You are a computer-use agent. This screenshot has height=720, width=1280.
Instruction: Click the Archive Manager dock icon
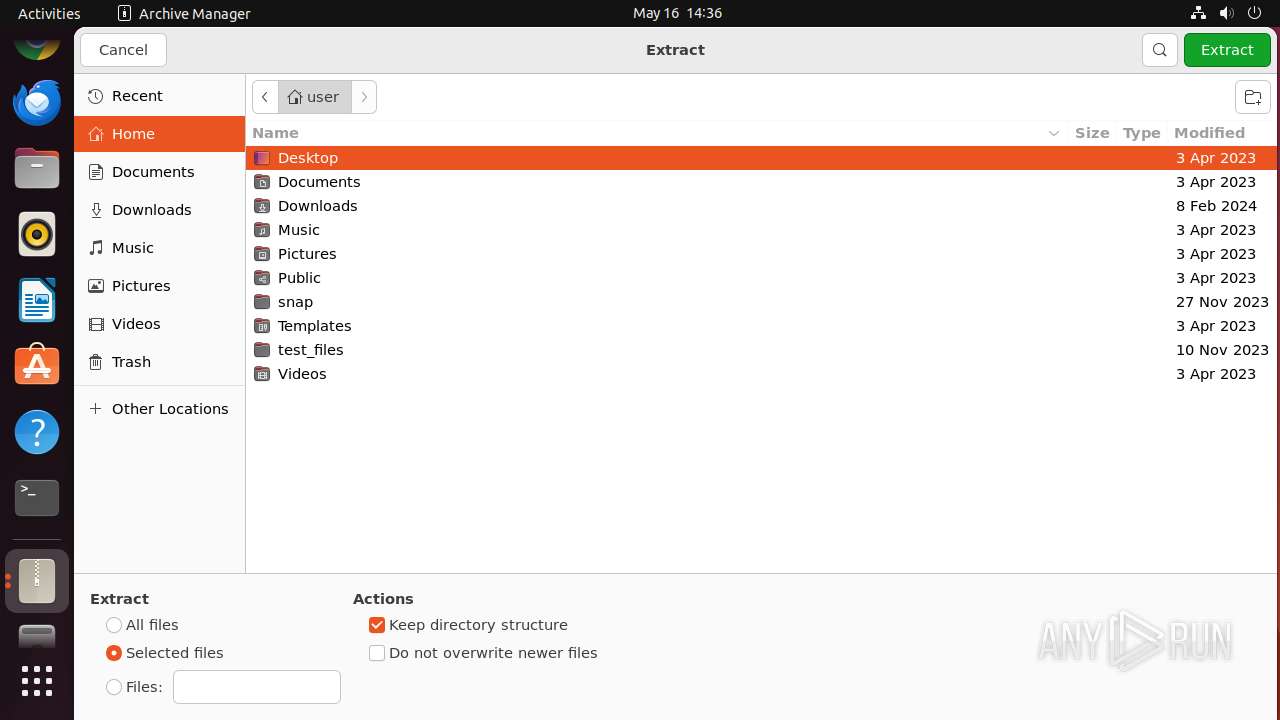[x=37, y=581]
